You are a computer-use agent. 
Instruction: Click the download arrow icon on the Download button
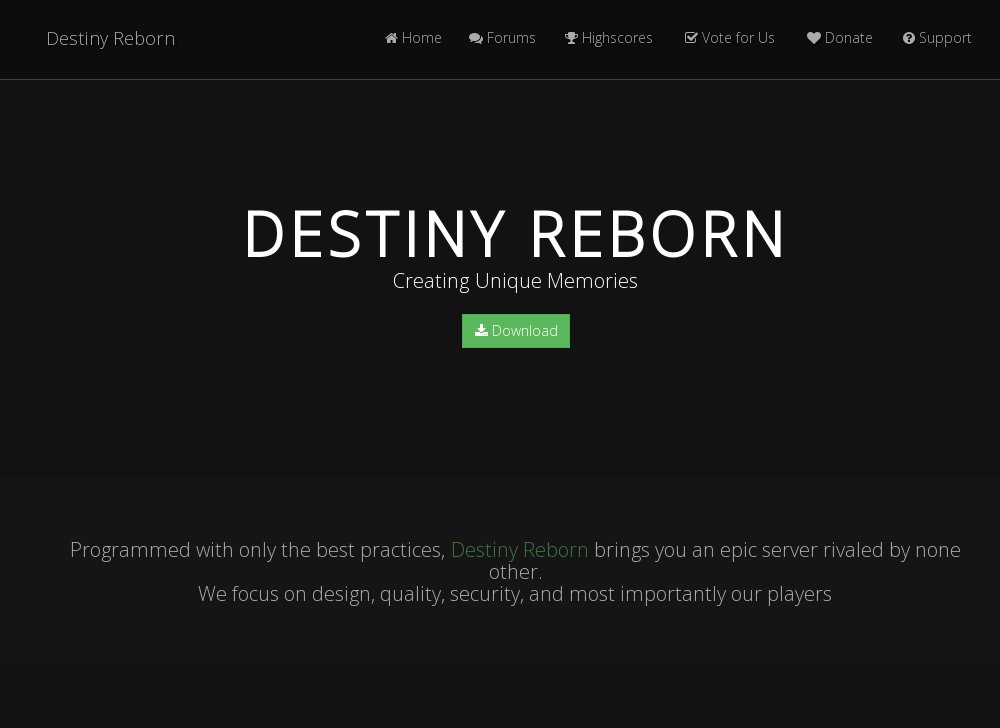coord(482,330)
